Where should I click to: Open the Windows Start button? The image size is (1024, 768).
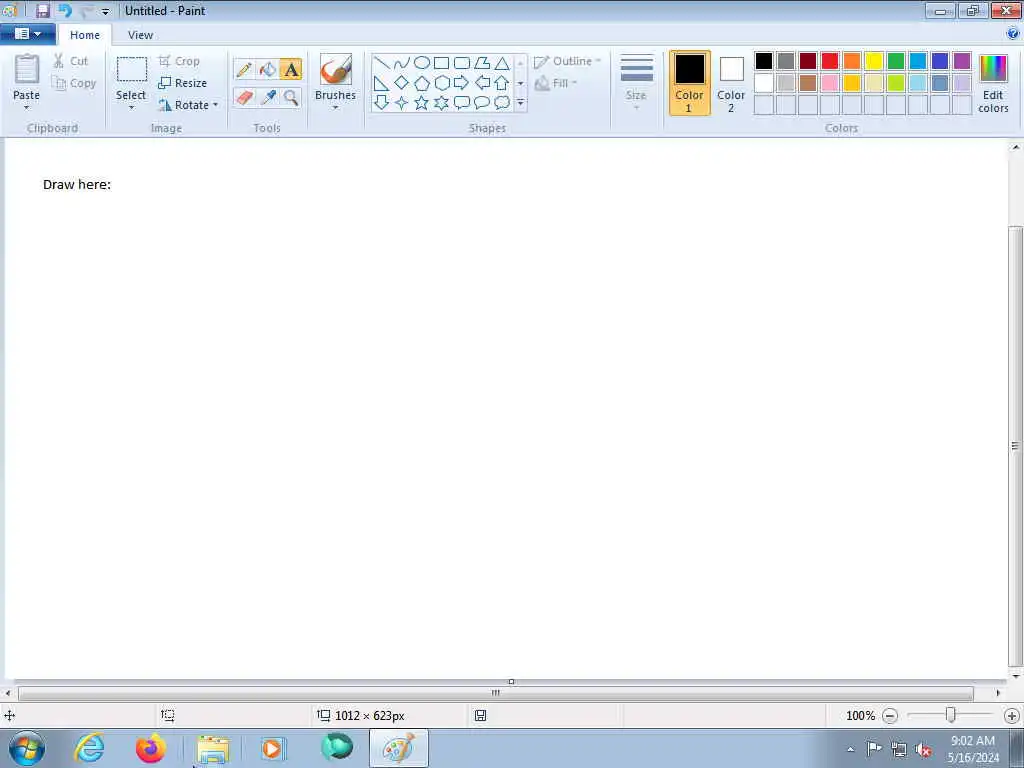click(x=27, y=748)
